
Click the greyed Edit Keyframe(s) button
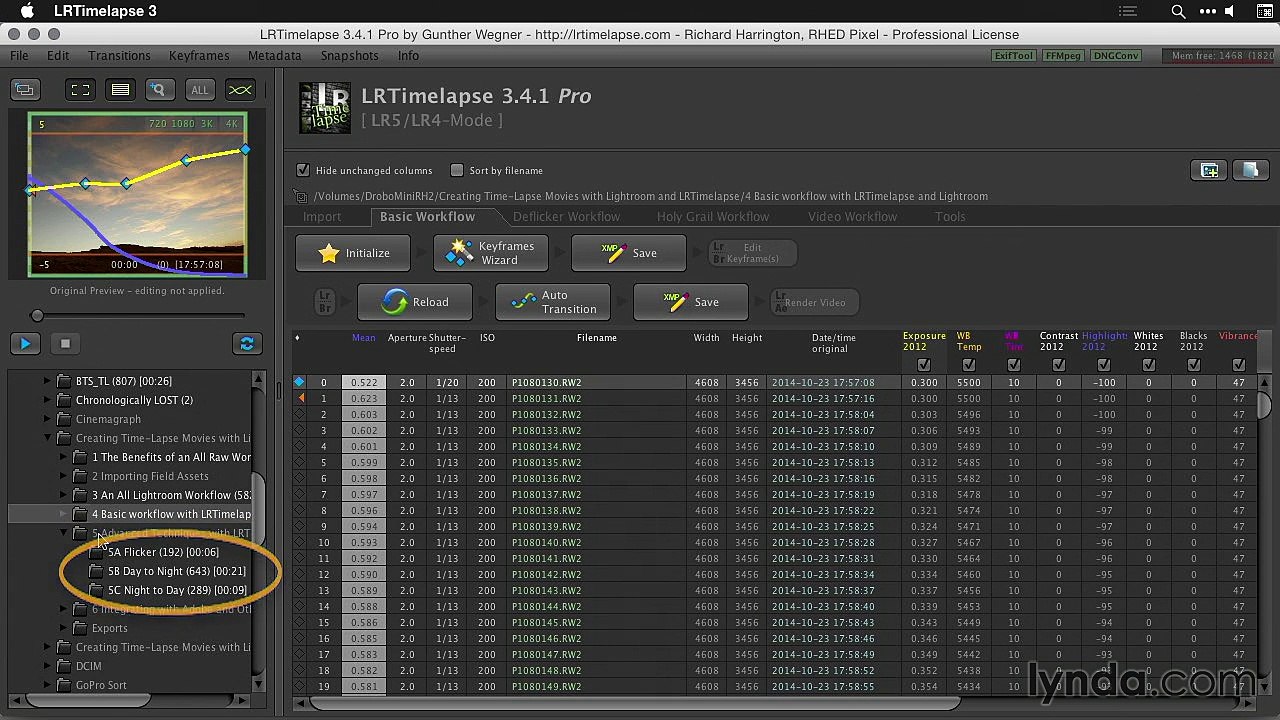tap(752, 253)
